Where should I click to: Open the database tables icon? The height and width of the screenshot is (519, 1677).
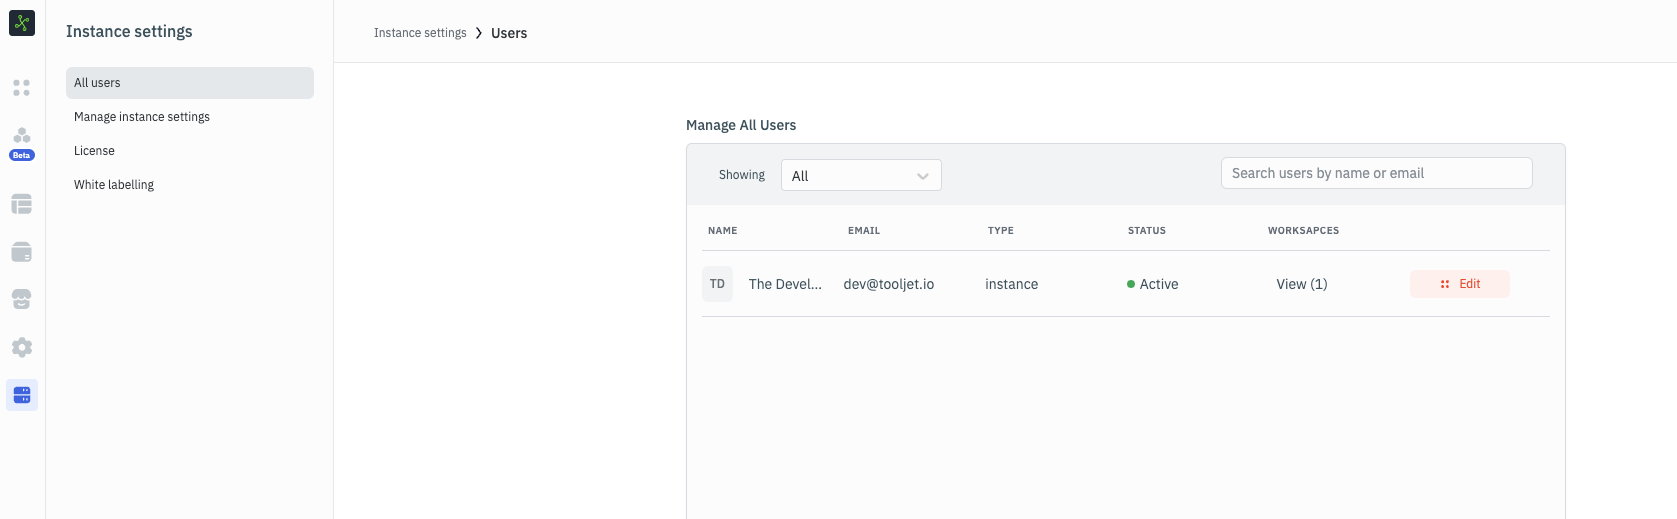click(22, 204)
